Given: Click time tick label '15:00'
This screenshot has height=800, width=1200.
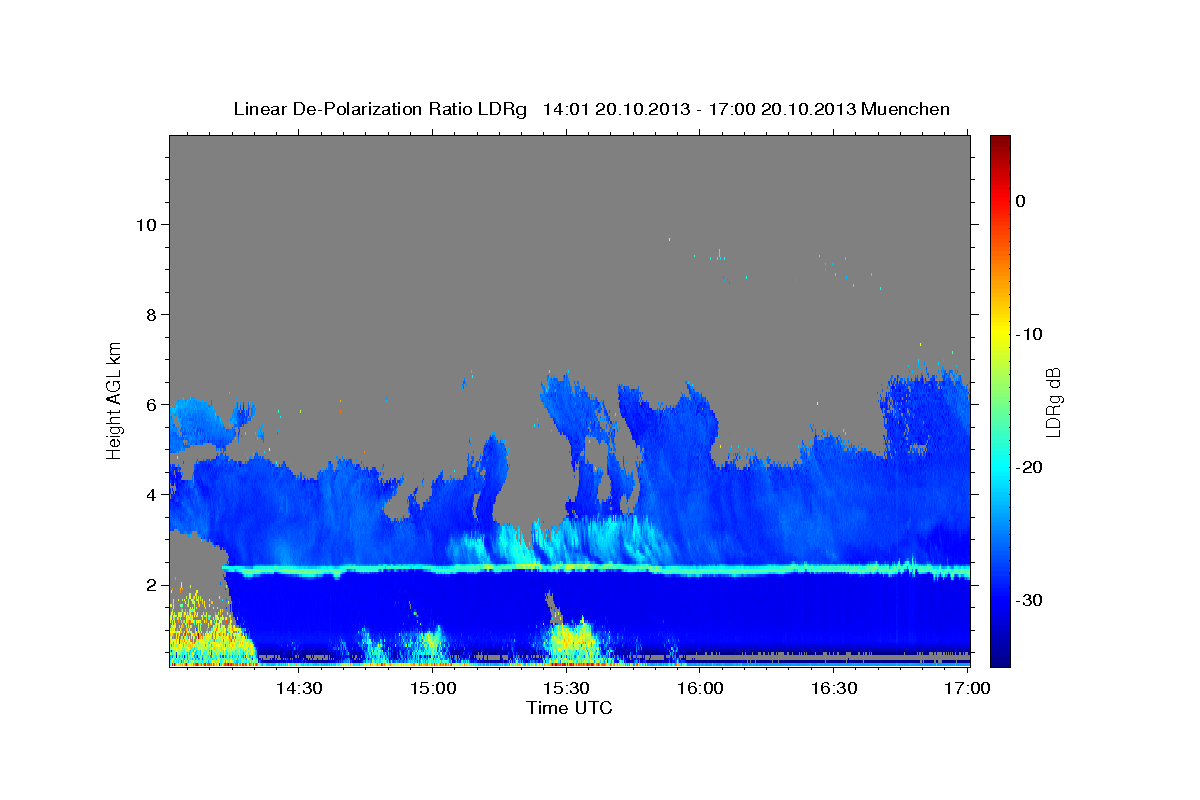Looking at the screenshot, I should (x=432, y=689).
